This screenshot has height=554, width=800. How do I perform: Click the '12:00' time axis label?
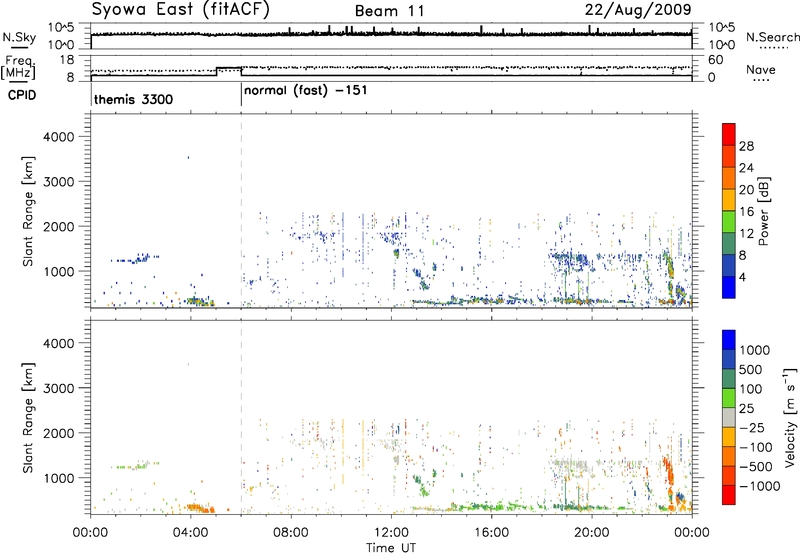coord(391,533)
